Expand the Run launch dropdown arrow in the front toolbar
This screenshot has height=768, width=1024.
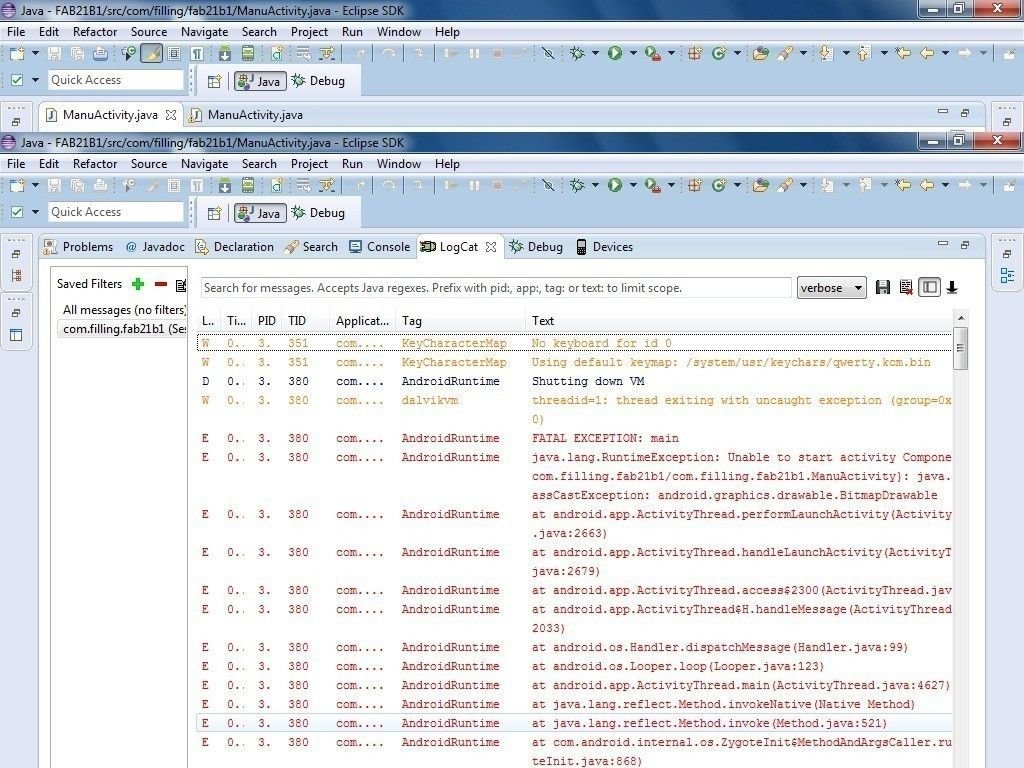click(x=633, y=185)
